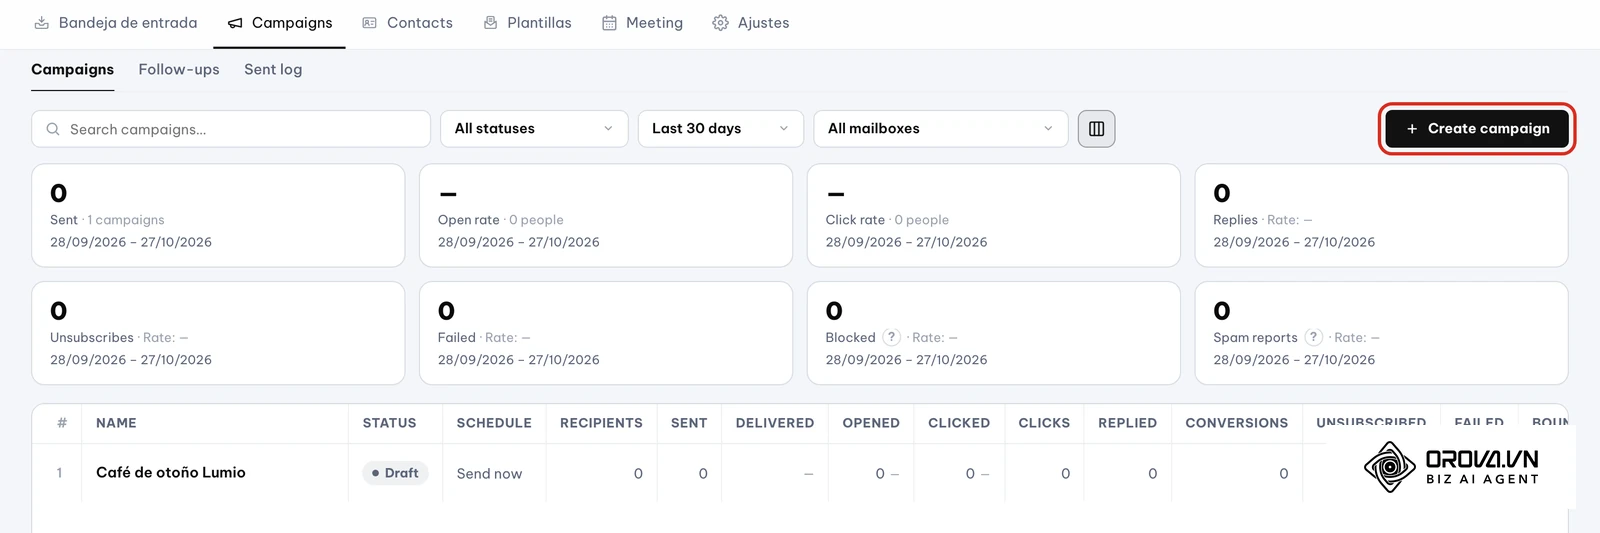Click the Search campaigns input field

coord(231,128)
